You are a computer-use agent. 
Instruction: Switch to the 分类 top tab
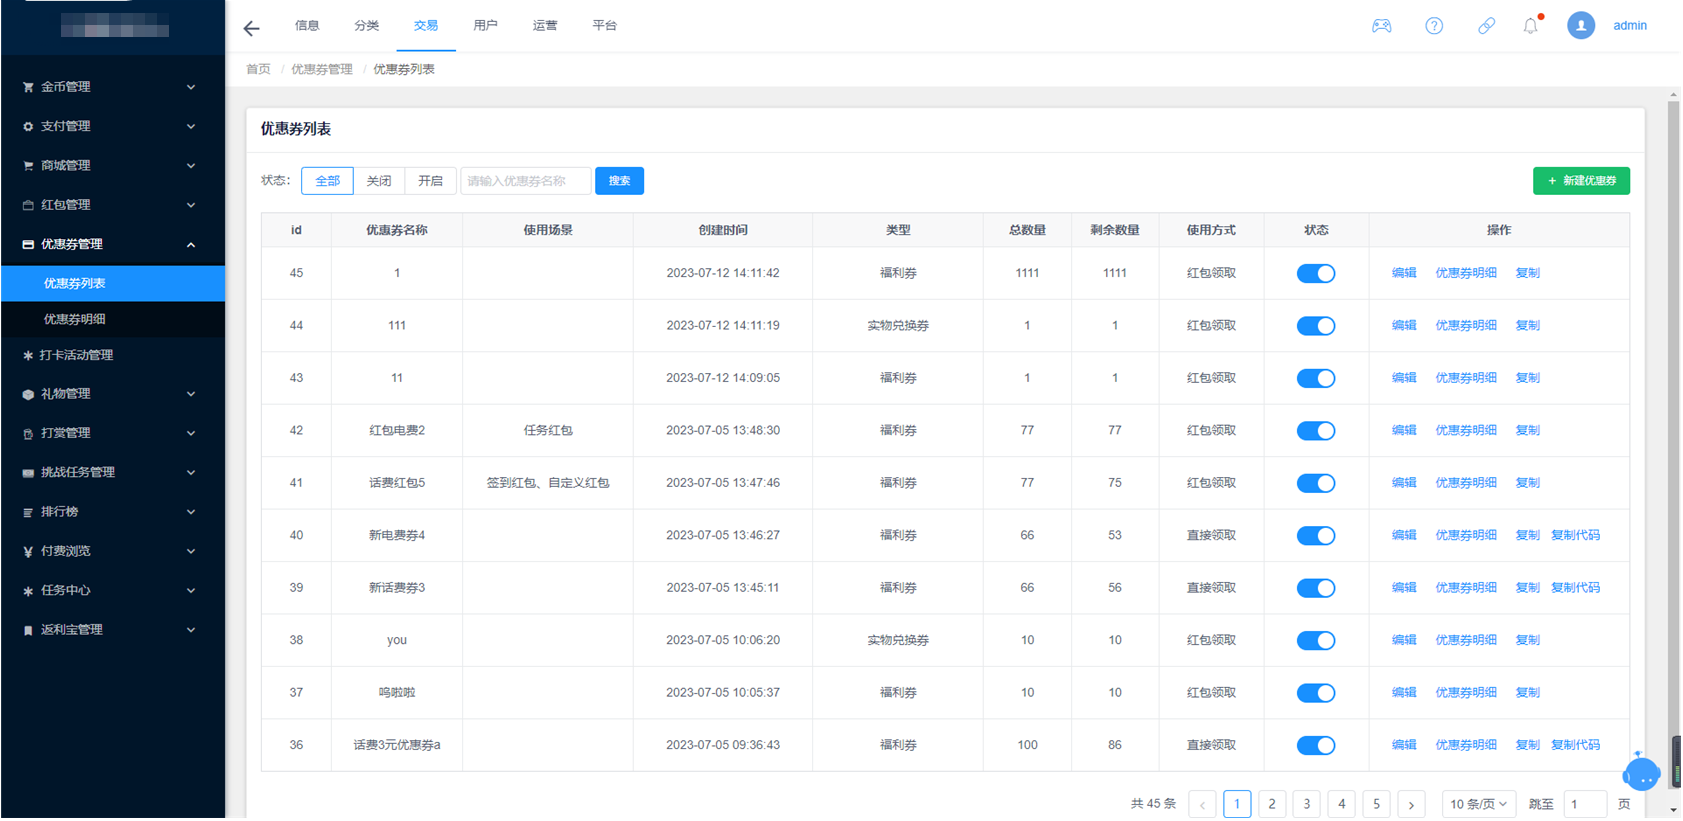click(366, 26)
